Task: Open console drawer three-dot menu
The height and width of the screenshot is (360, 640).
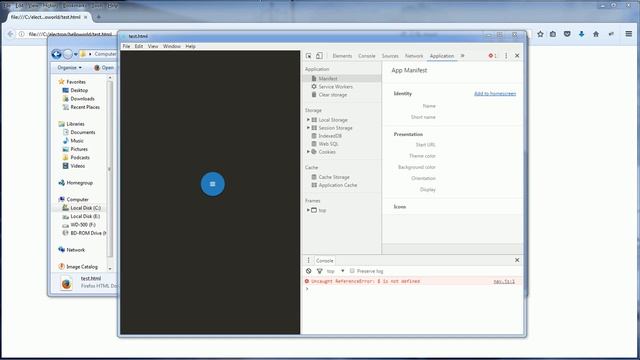Action: pos(309,260)
